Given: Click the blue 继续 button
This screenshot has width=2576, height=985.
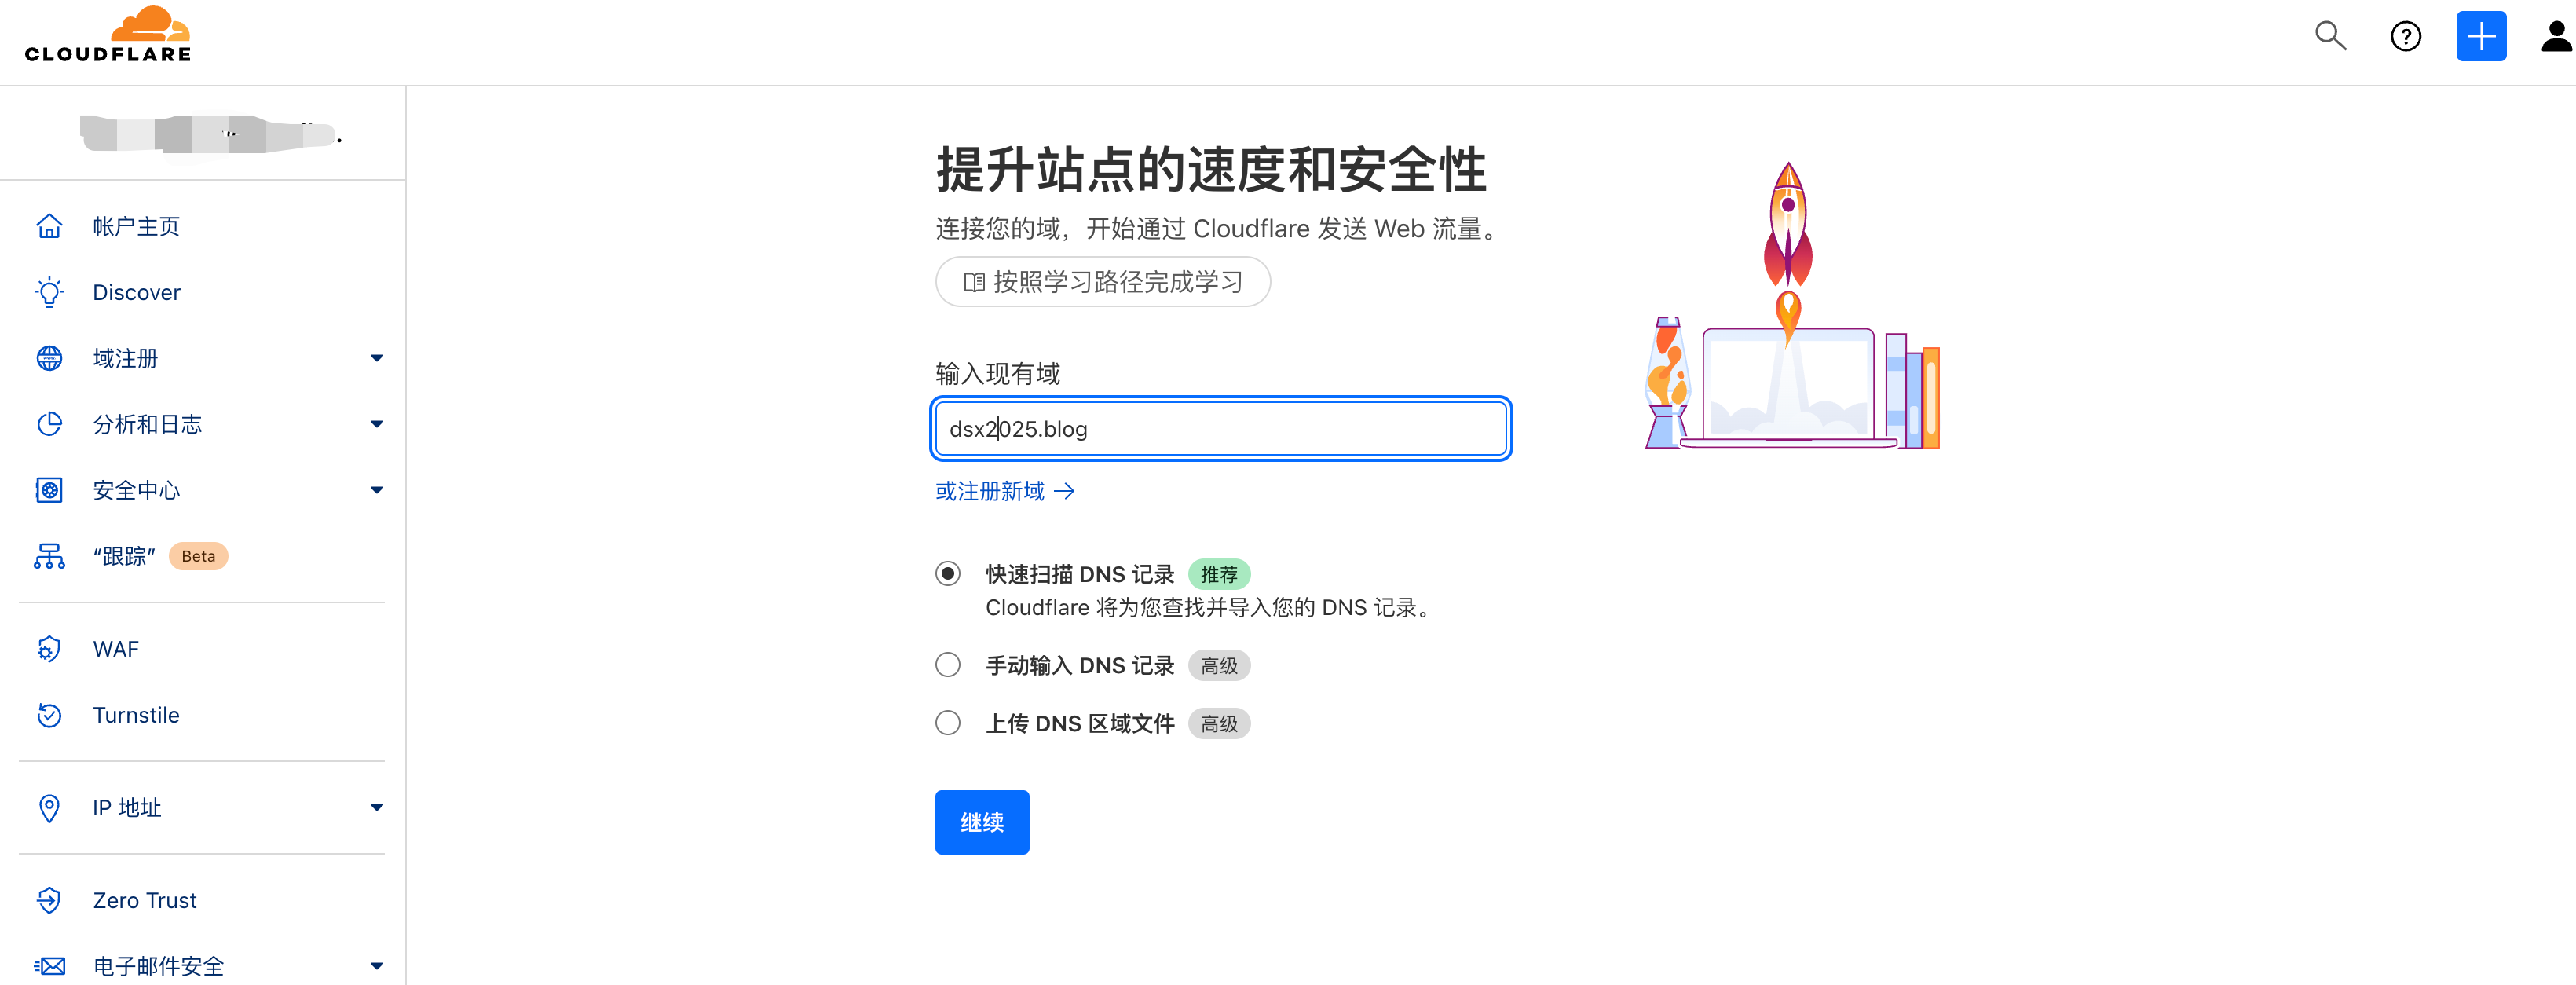Looking at the screenshot, I should pyautogui.click(x=981, y=822).
